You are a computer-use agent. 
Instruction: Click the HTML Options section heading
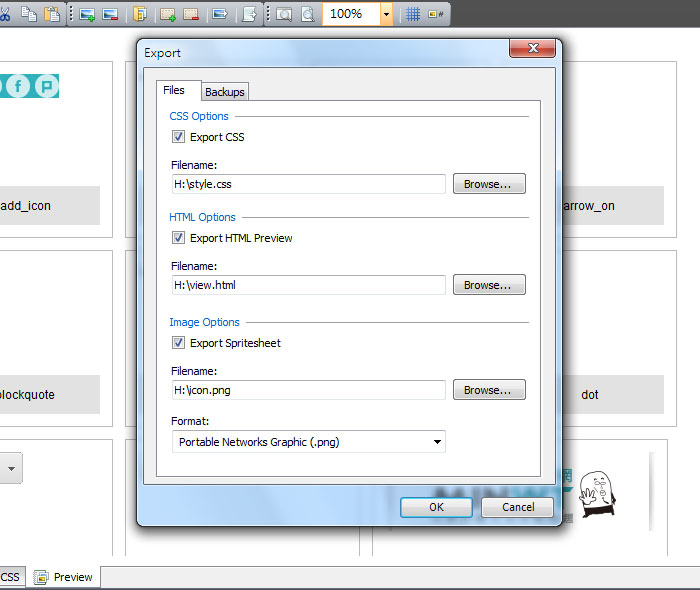coord(202,217)
